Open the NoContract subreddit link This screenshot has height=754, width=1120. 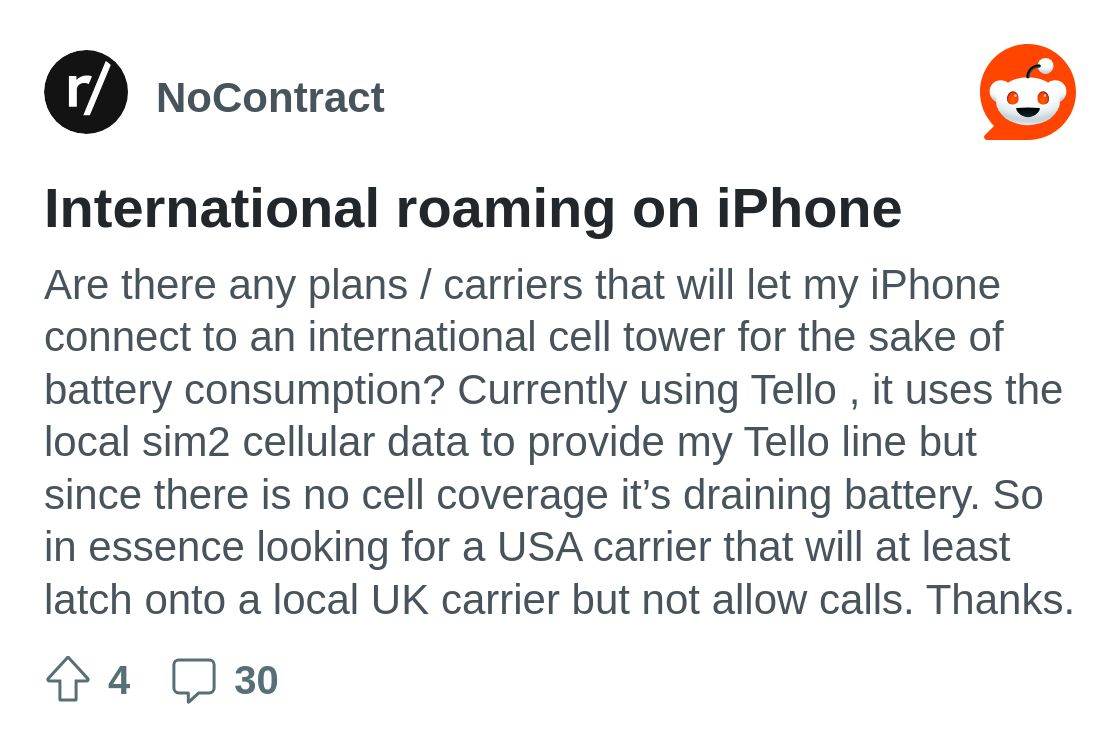(x=270, y=97)
